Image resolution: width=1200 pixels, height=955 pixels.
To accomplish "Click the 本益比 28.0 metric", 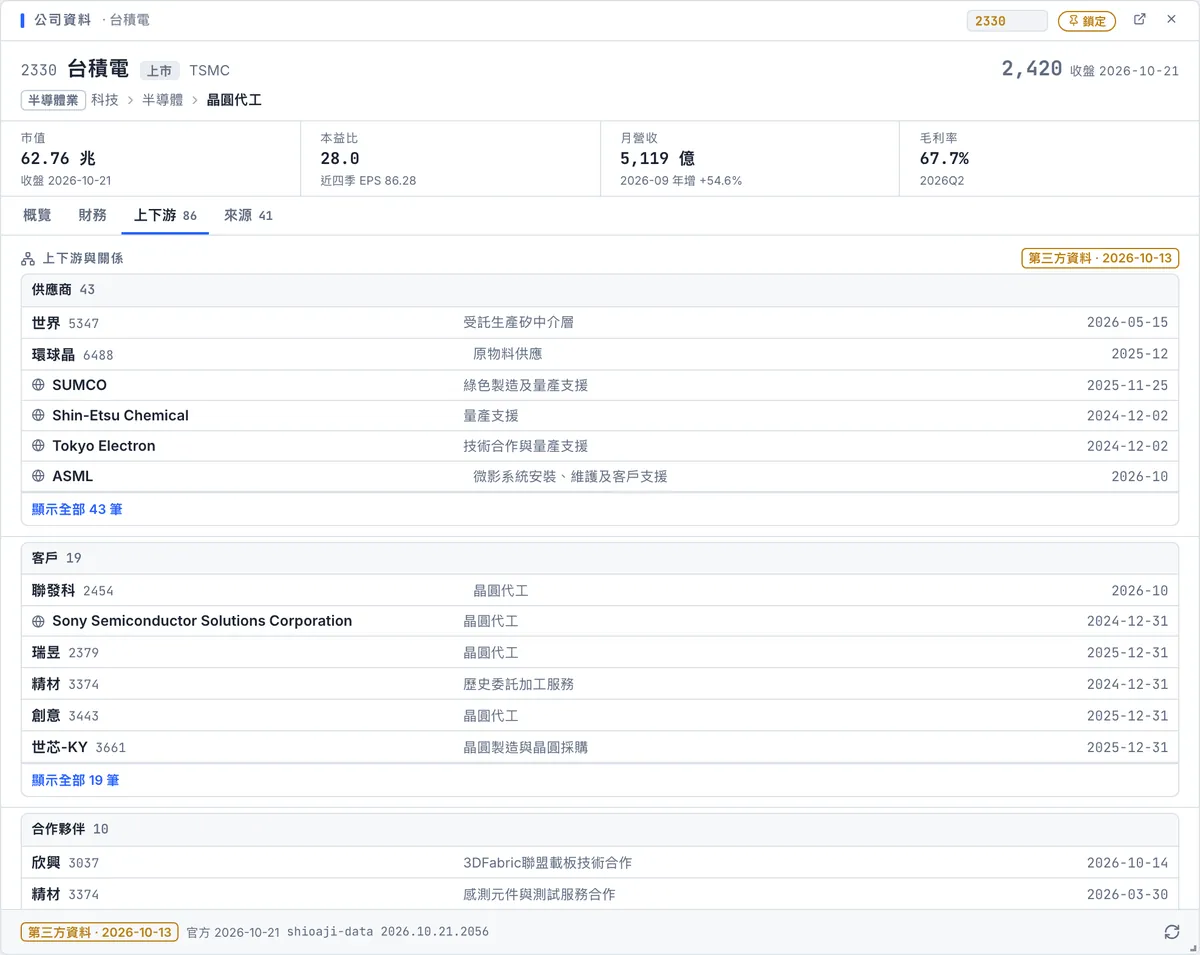I will click(450, 159).
